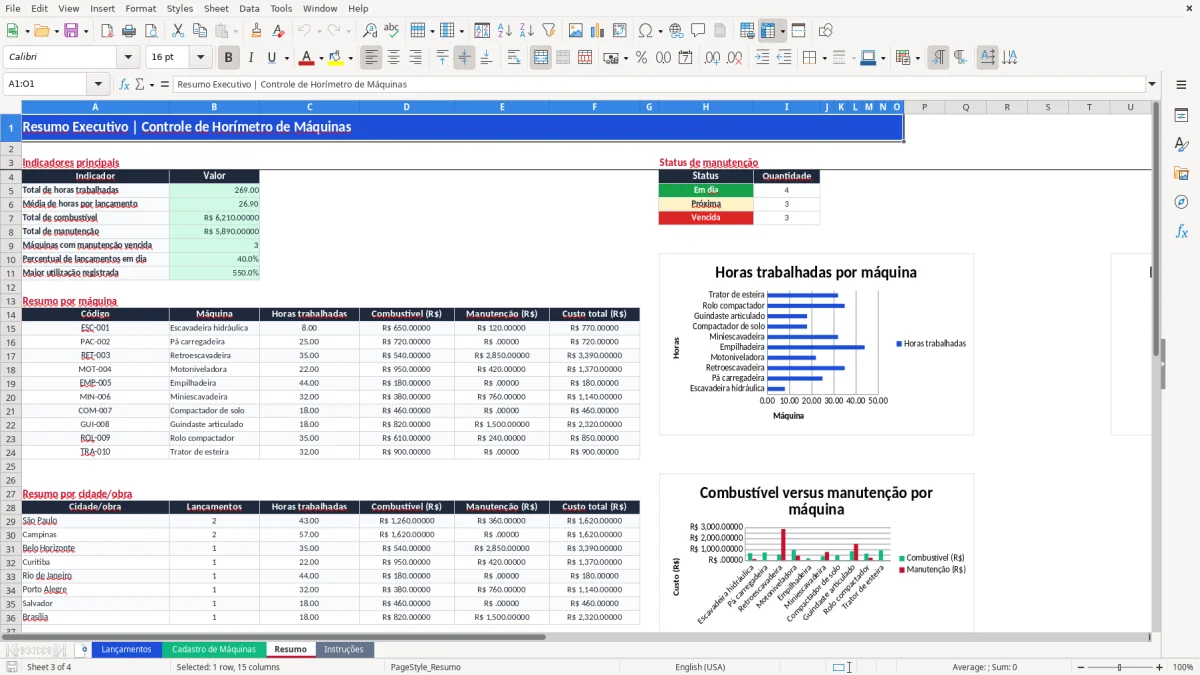The height and width of the screenshot is (675, 1200).
Task: Run the Spelling check icon
Action: tap(391, 31)
